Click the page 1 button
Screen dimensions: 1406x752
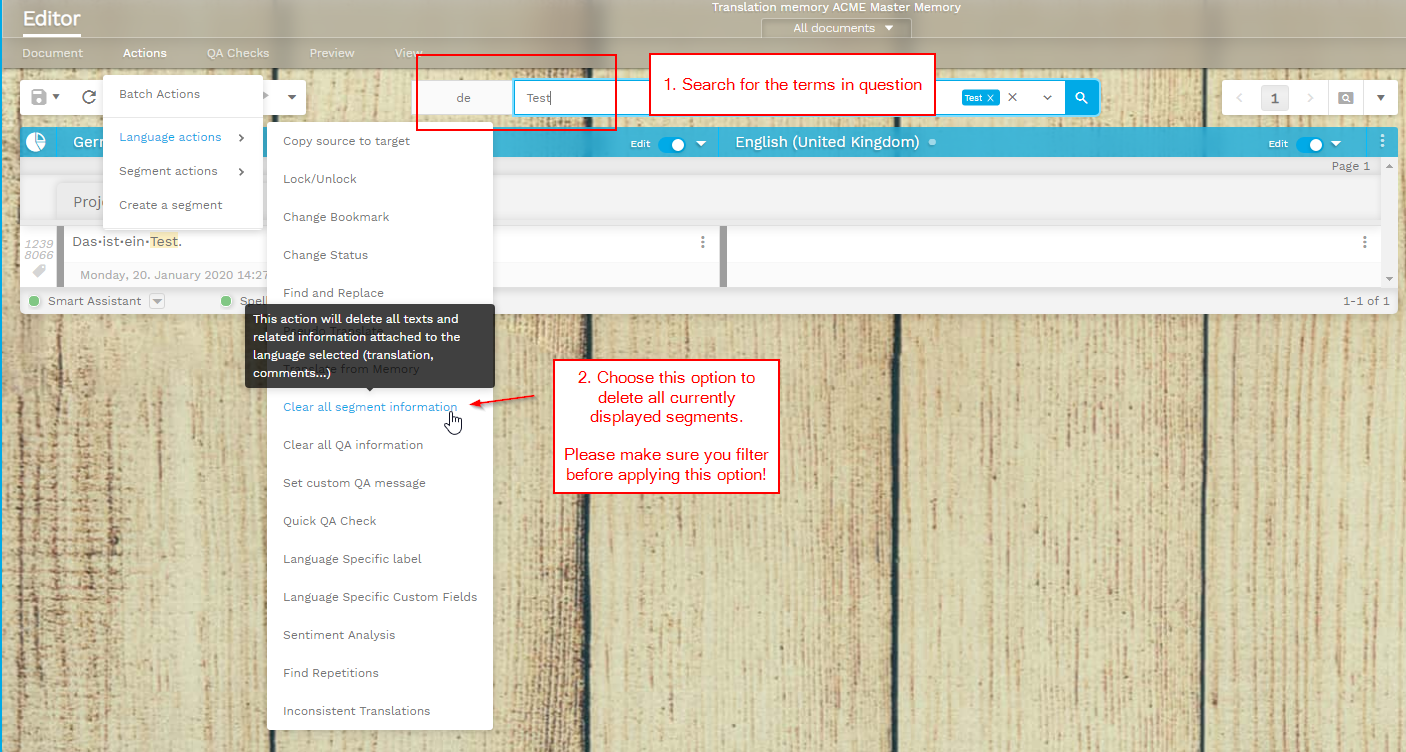click(x=1275, y=98)
